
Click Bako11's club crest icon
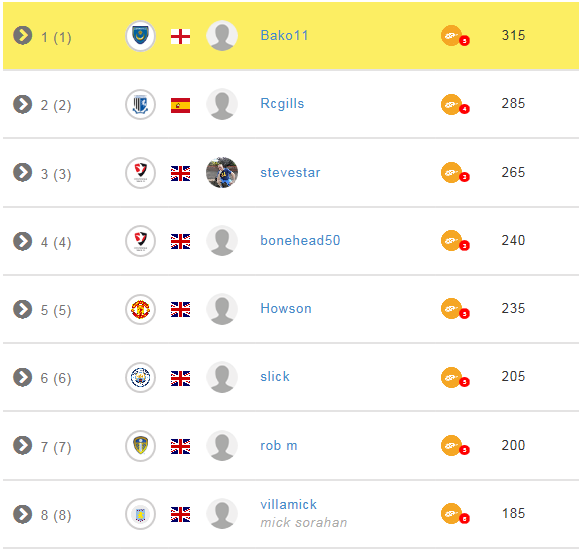140,36
